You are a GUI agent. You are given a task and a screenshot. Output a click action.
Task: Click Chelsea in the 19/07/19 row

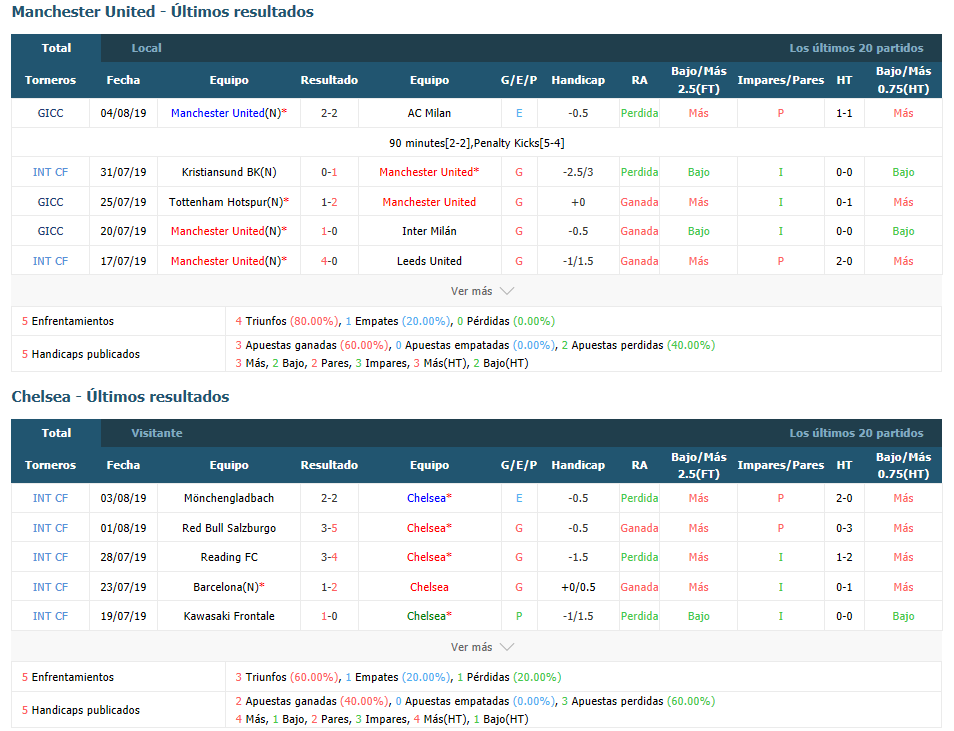pos(429,616)
